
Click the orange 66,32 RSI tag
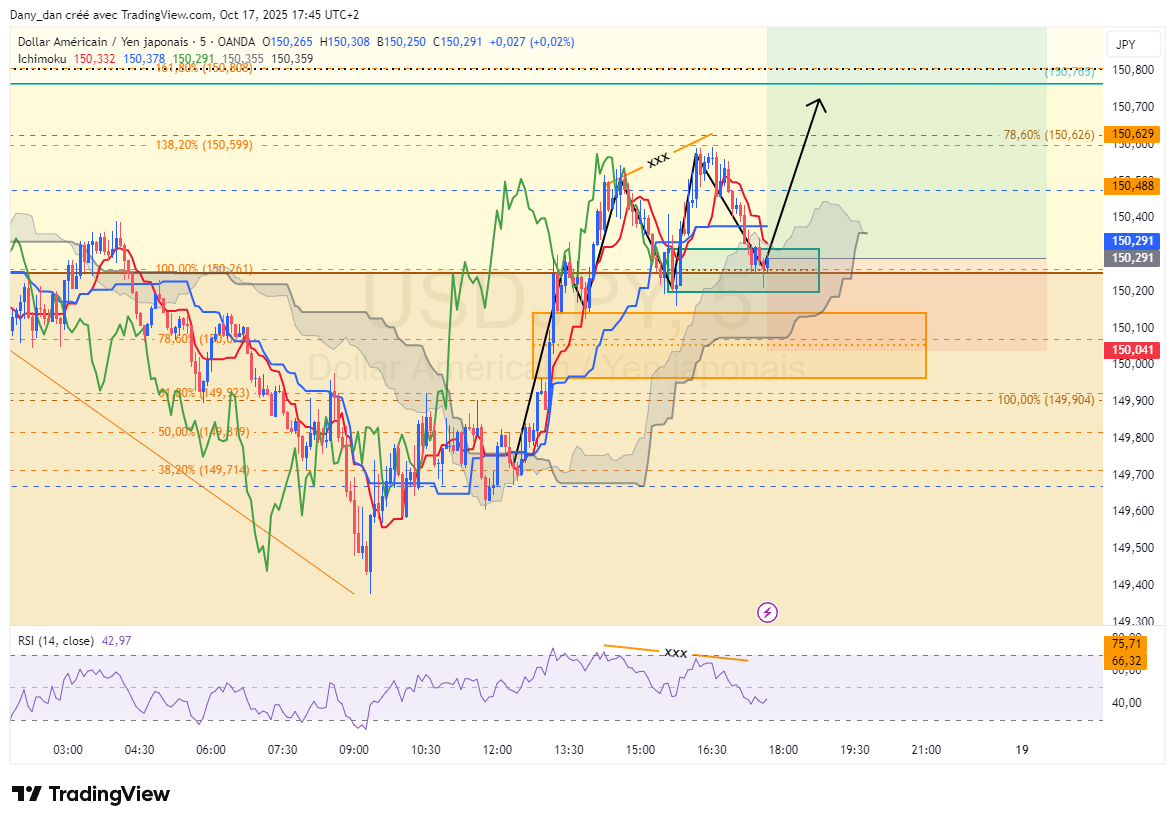(1126, 661)
